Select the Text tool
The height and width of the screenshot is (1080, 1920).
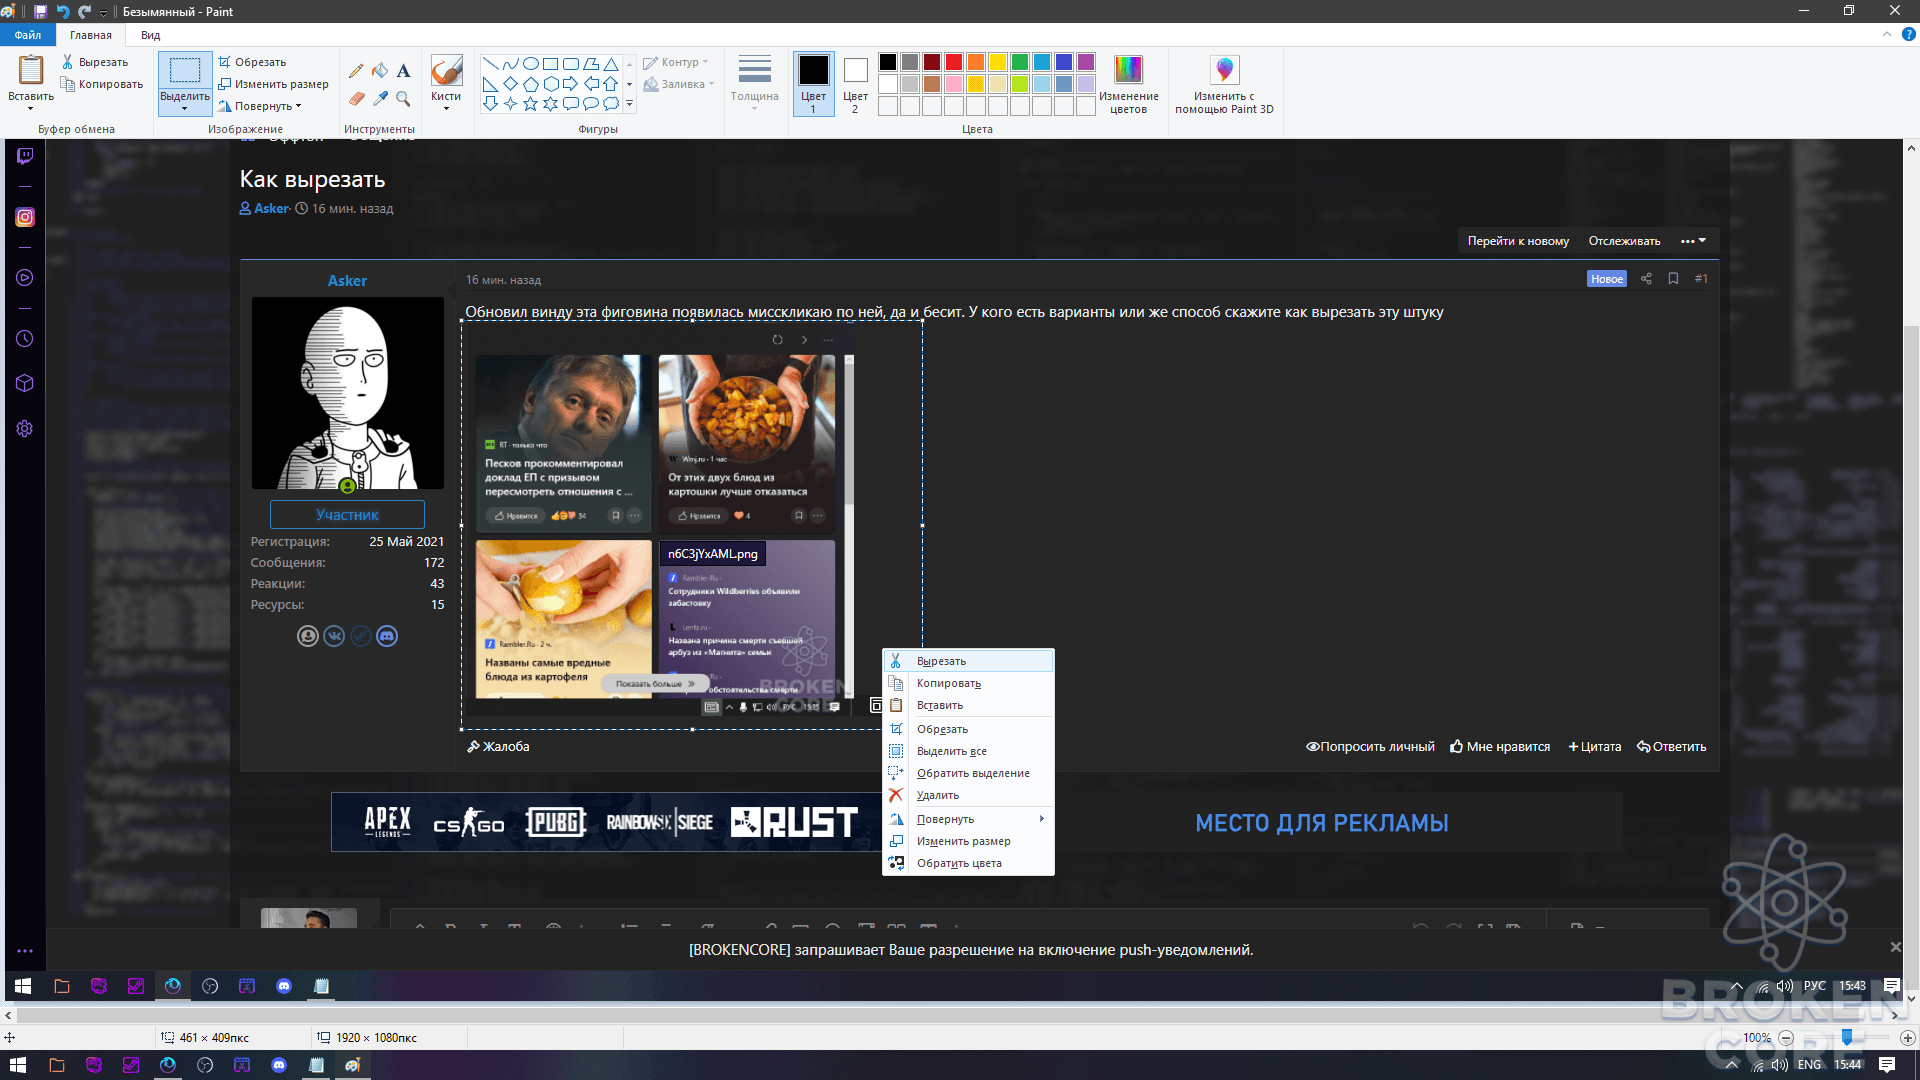pos(403,71)
